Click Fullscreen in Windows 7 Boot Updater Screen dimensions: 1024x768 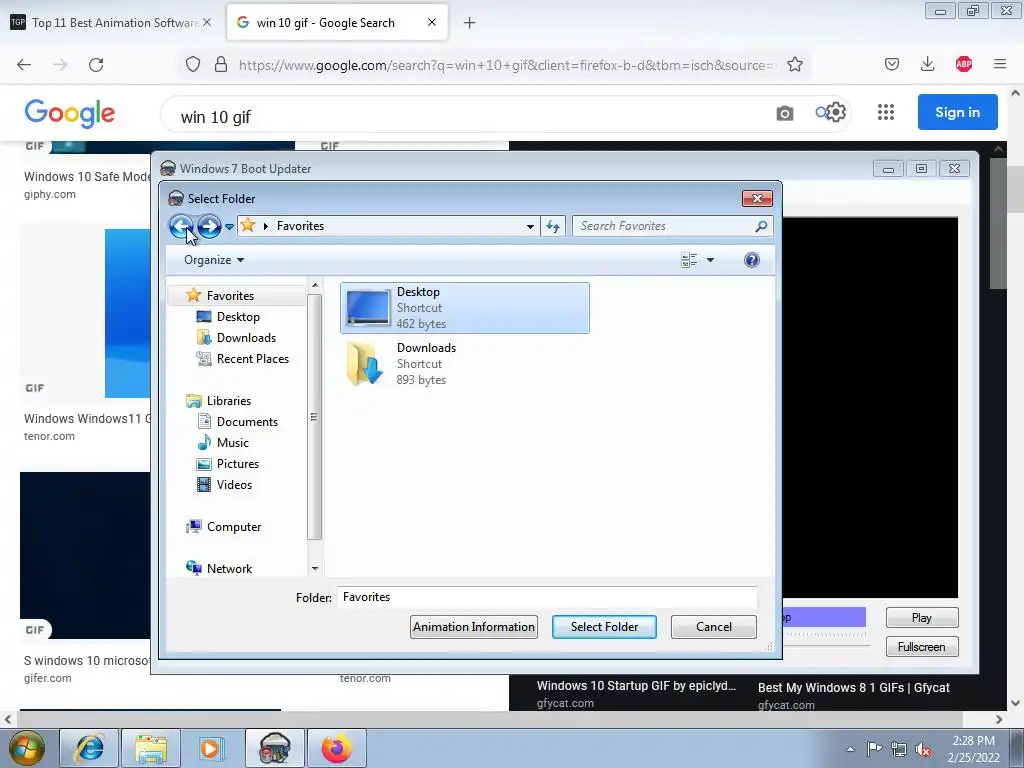(922, 647)
